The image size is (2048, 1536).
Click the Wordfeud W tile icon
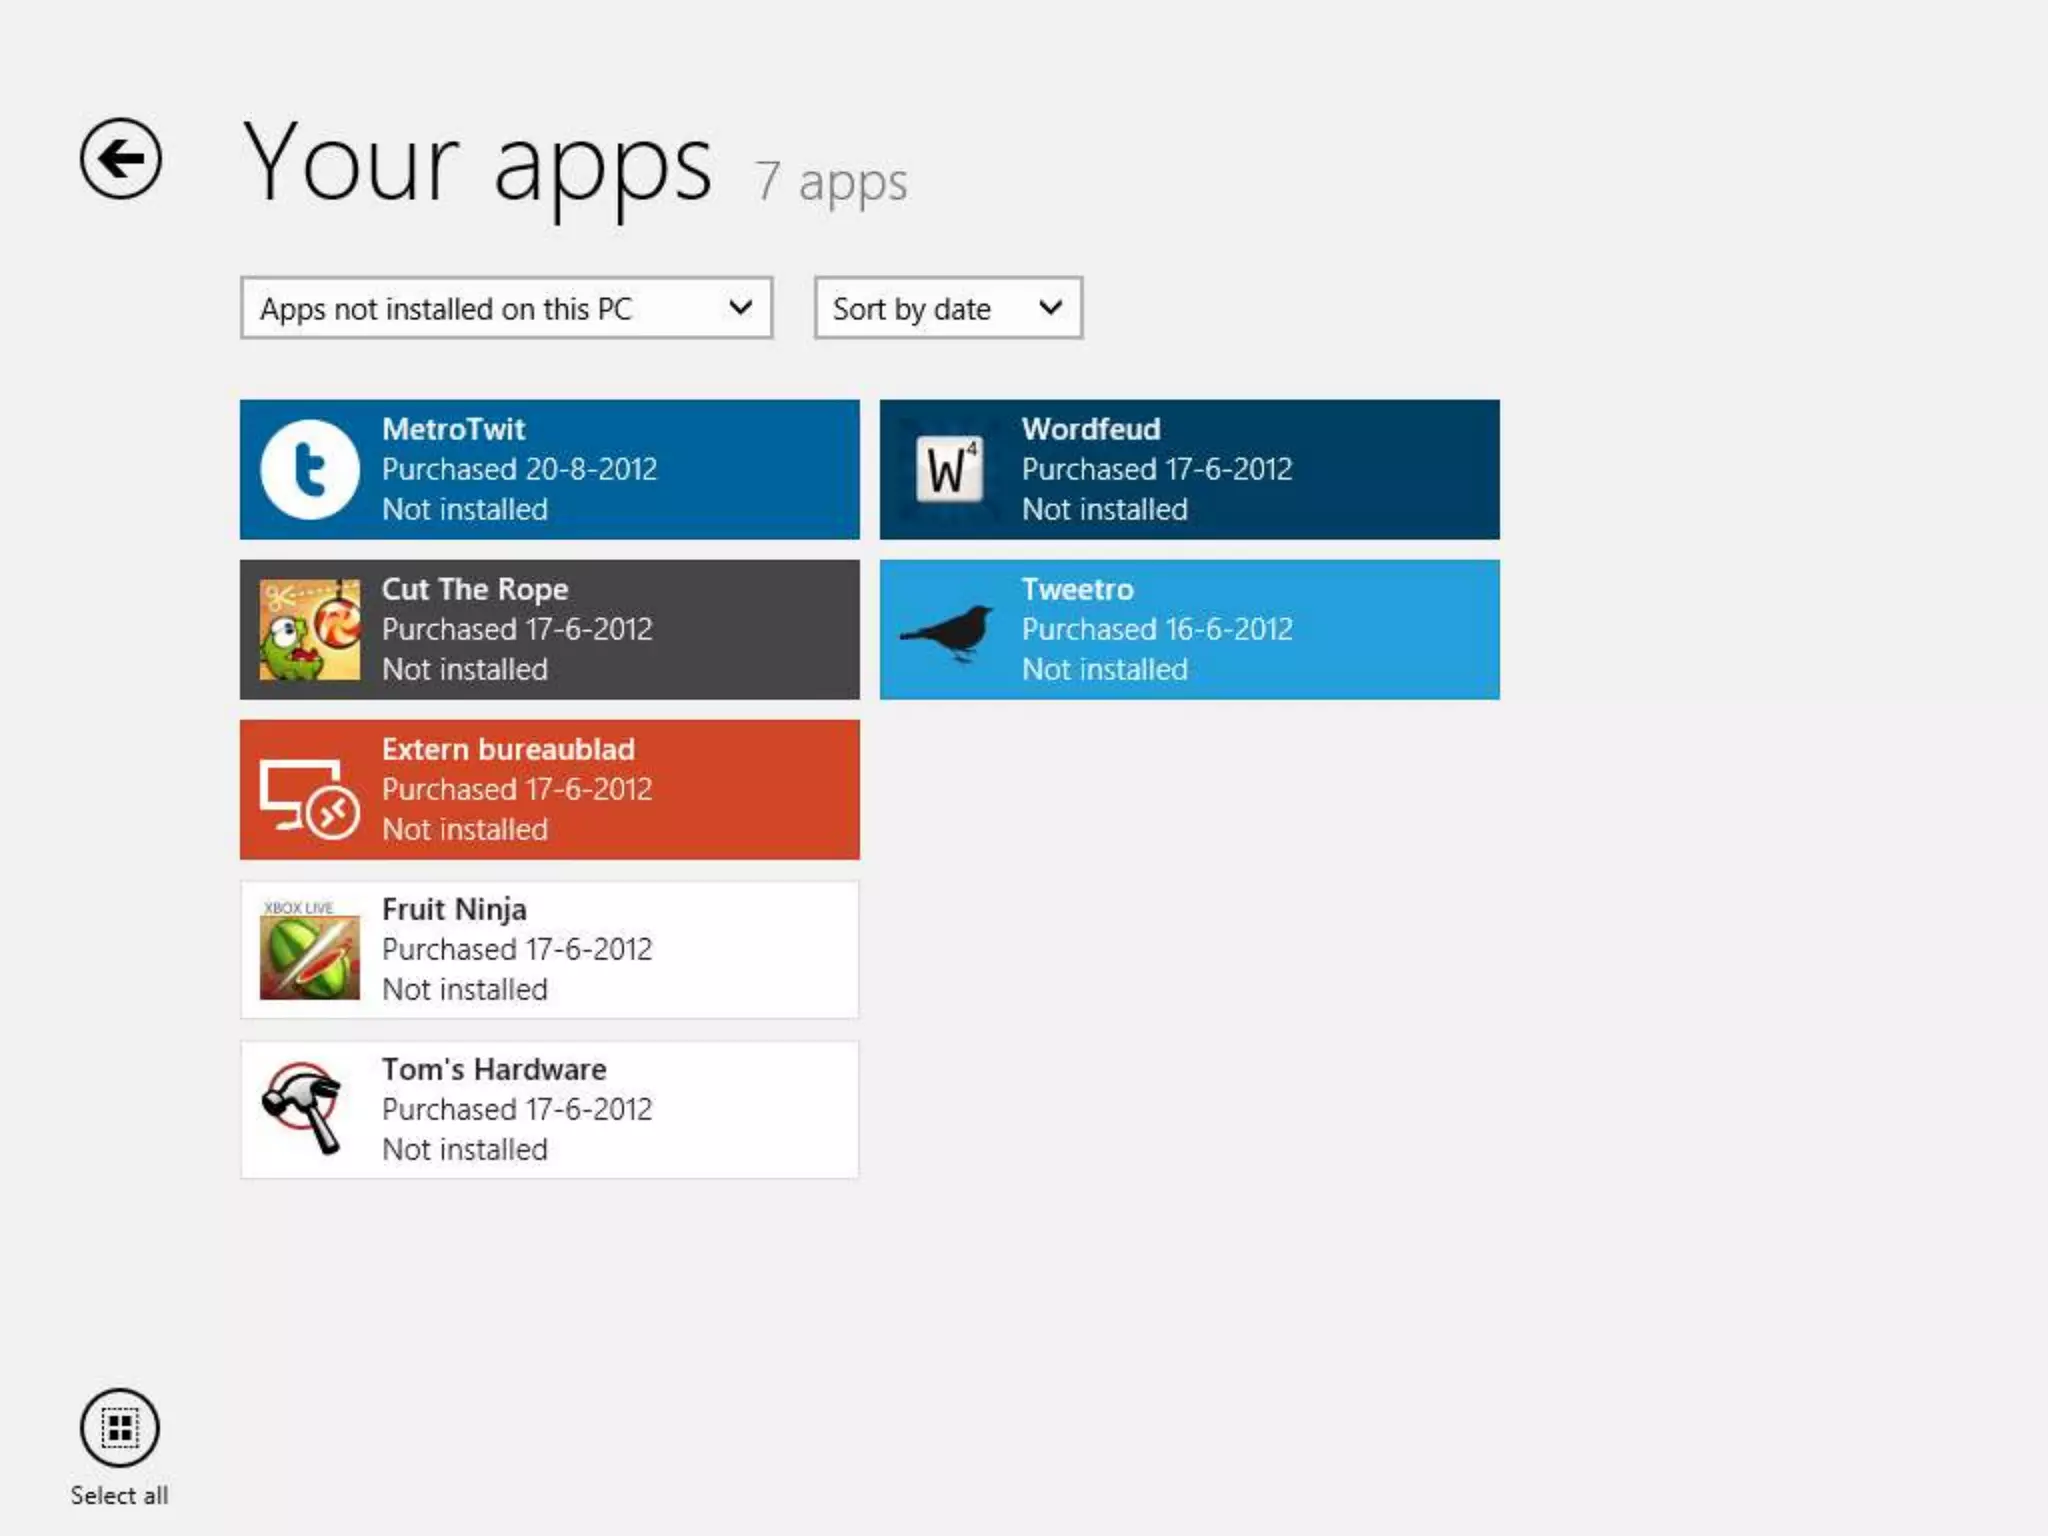click(x=949, y=469)
